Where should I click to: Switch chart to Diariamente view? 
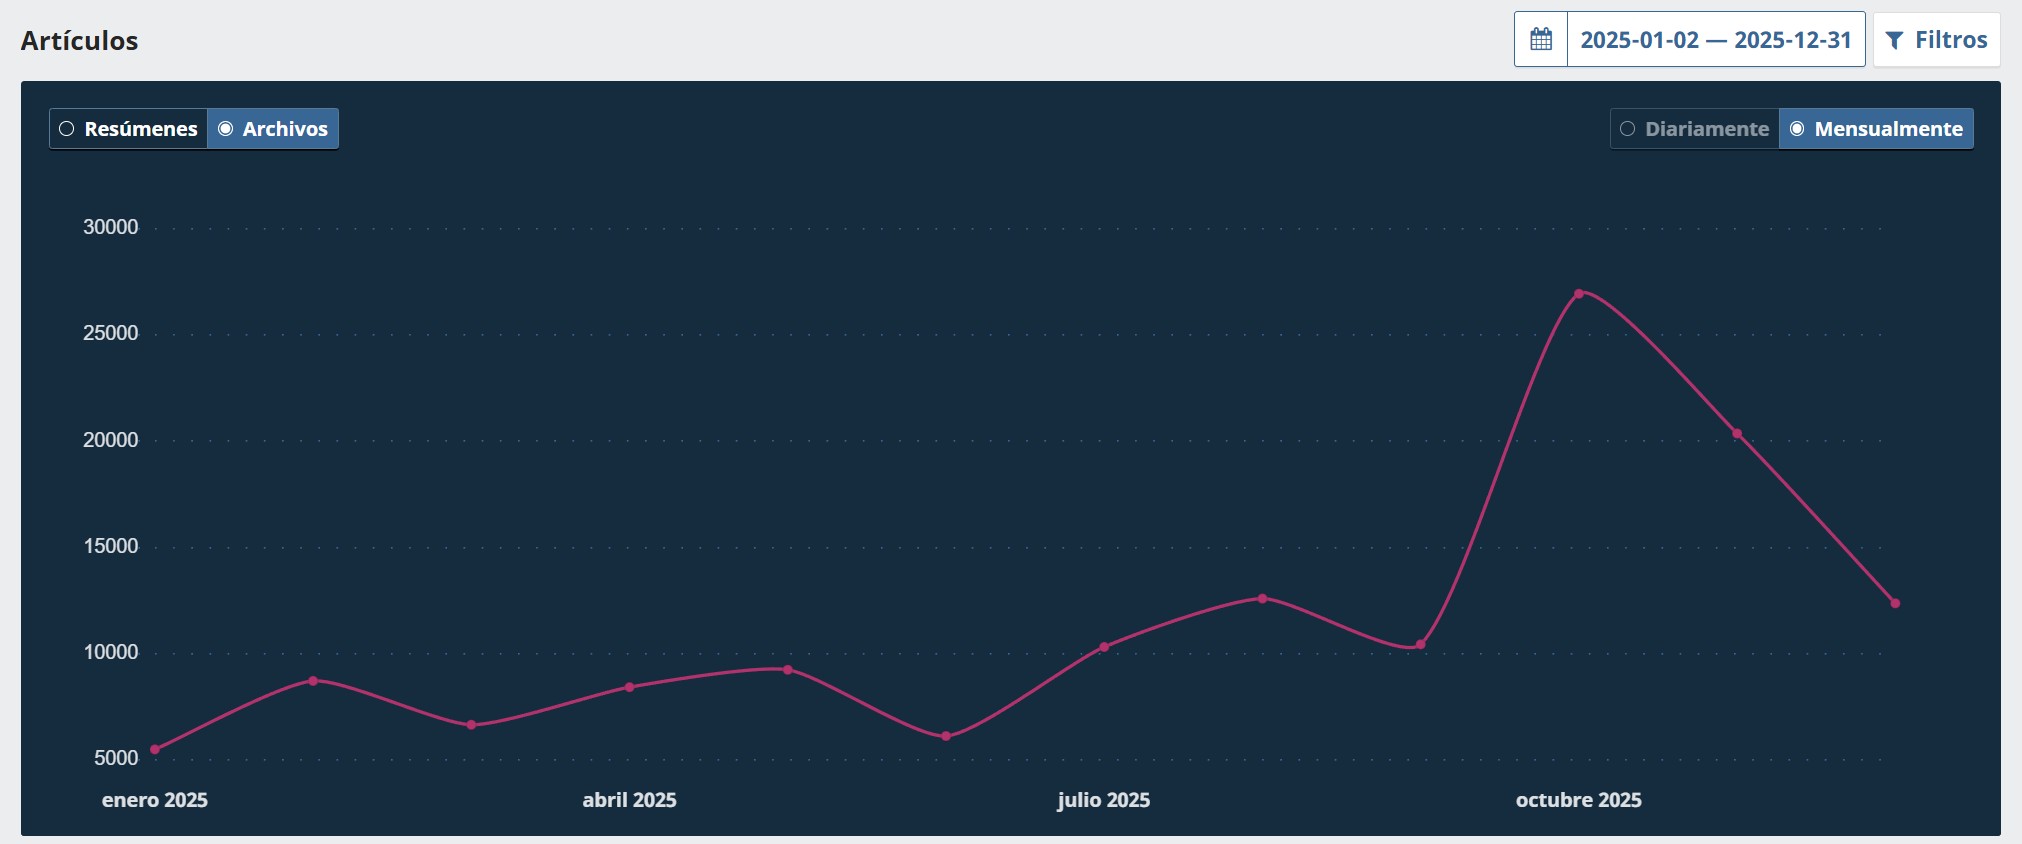(x=1695, y=129)
